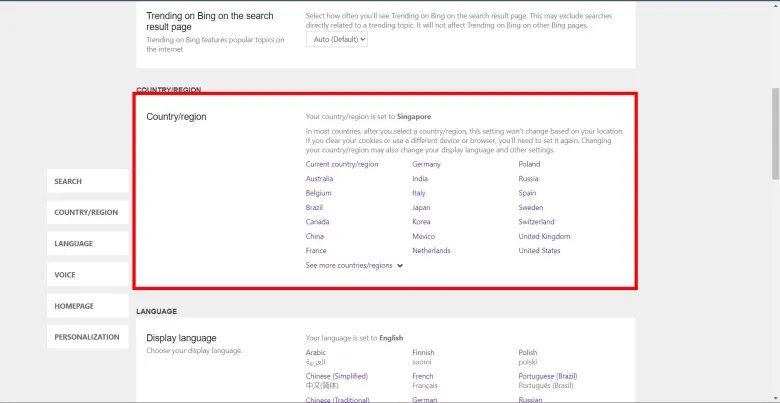780x403 pixels.
Task: Pick Germany from the country list
Action: pyautogui.click(x=427, y=164)
